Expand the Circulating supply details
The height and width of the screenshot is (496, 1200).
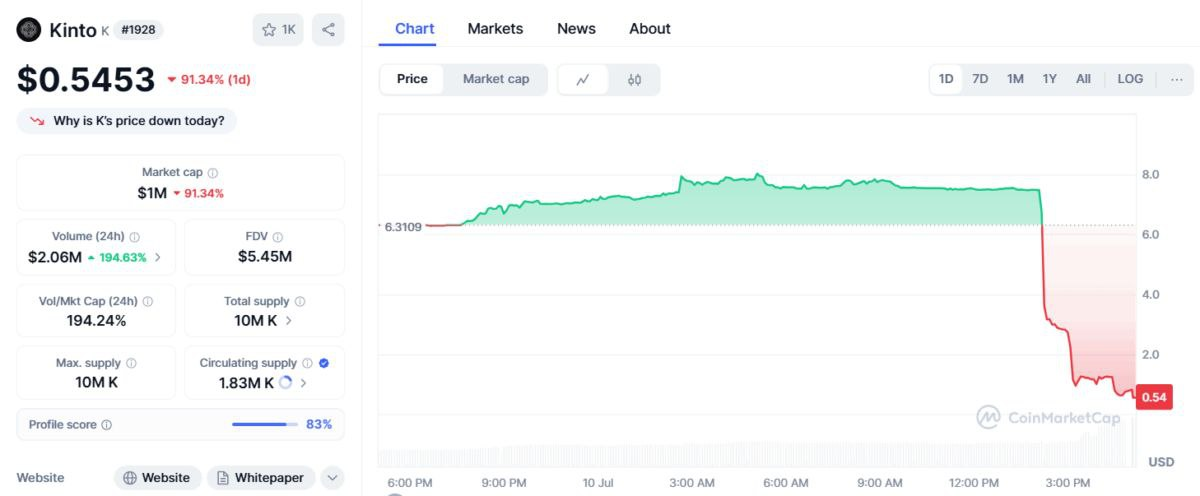tap(303, 383)
